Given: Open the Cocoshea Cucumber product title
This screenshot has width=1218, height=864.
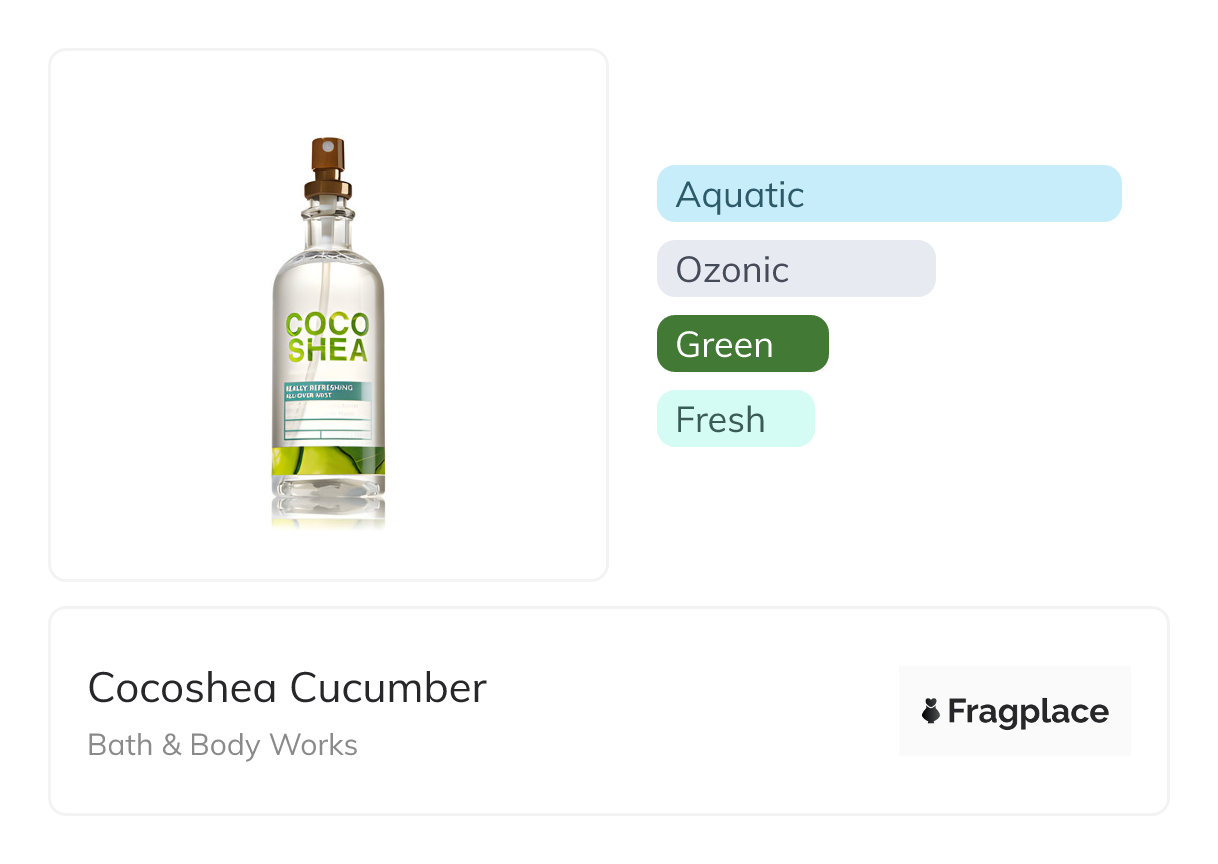Looking at the screenshot, I should tap(287, 688).
